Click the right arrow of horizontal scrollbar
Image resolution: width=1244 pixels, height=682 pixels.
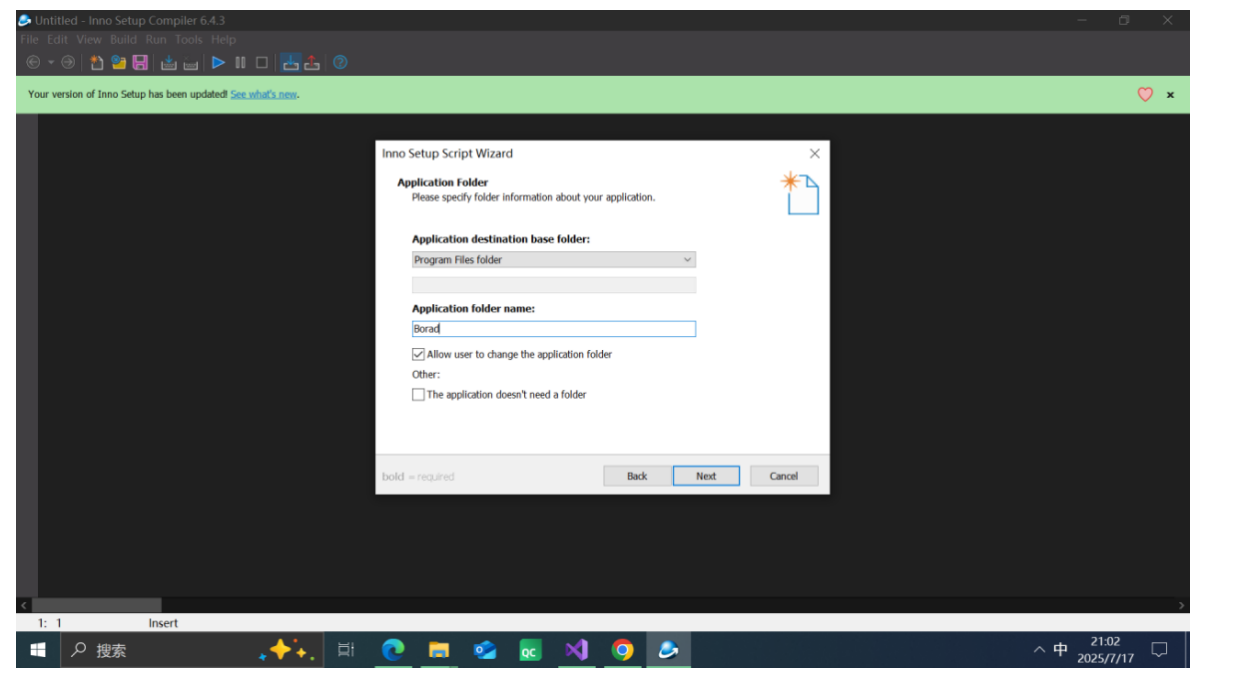tap(1182, 605)
